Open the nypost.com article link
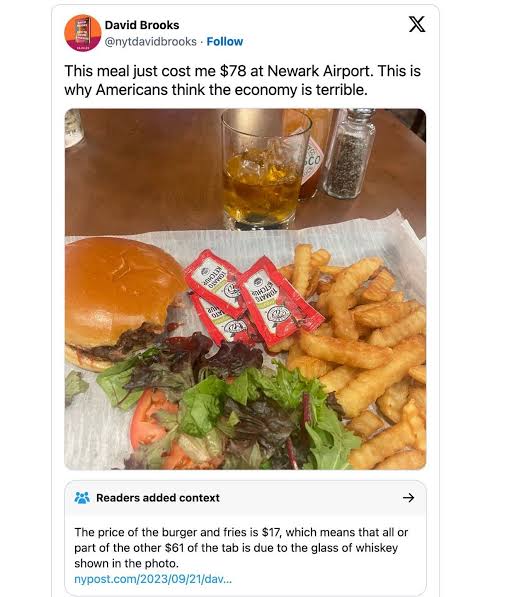The width and height of the screenshot is (514, 597). 153,579
